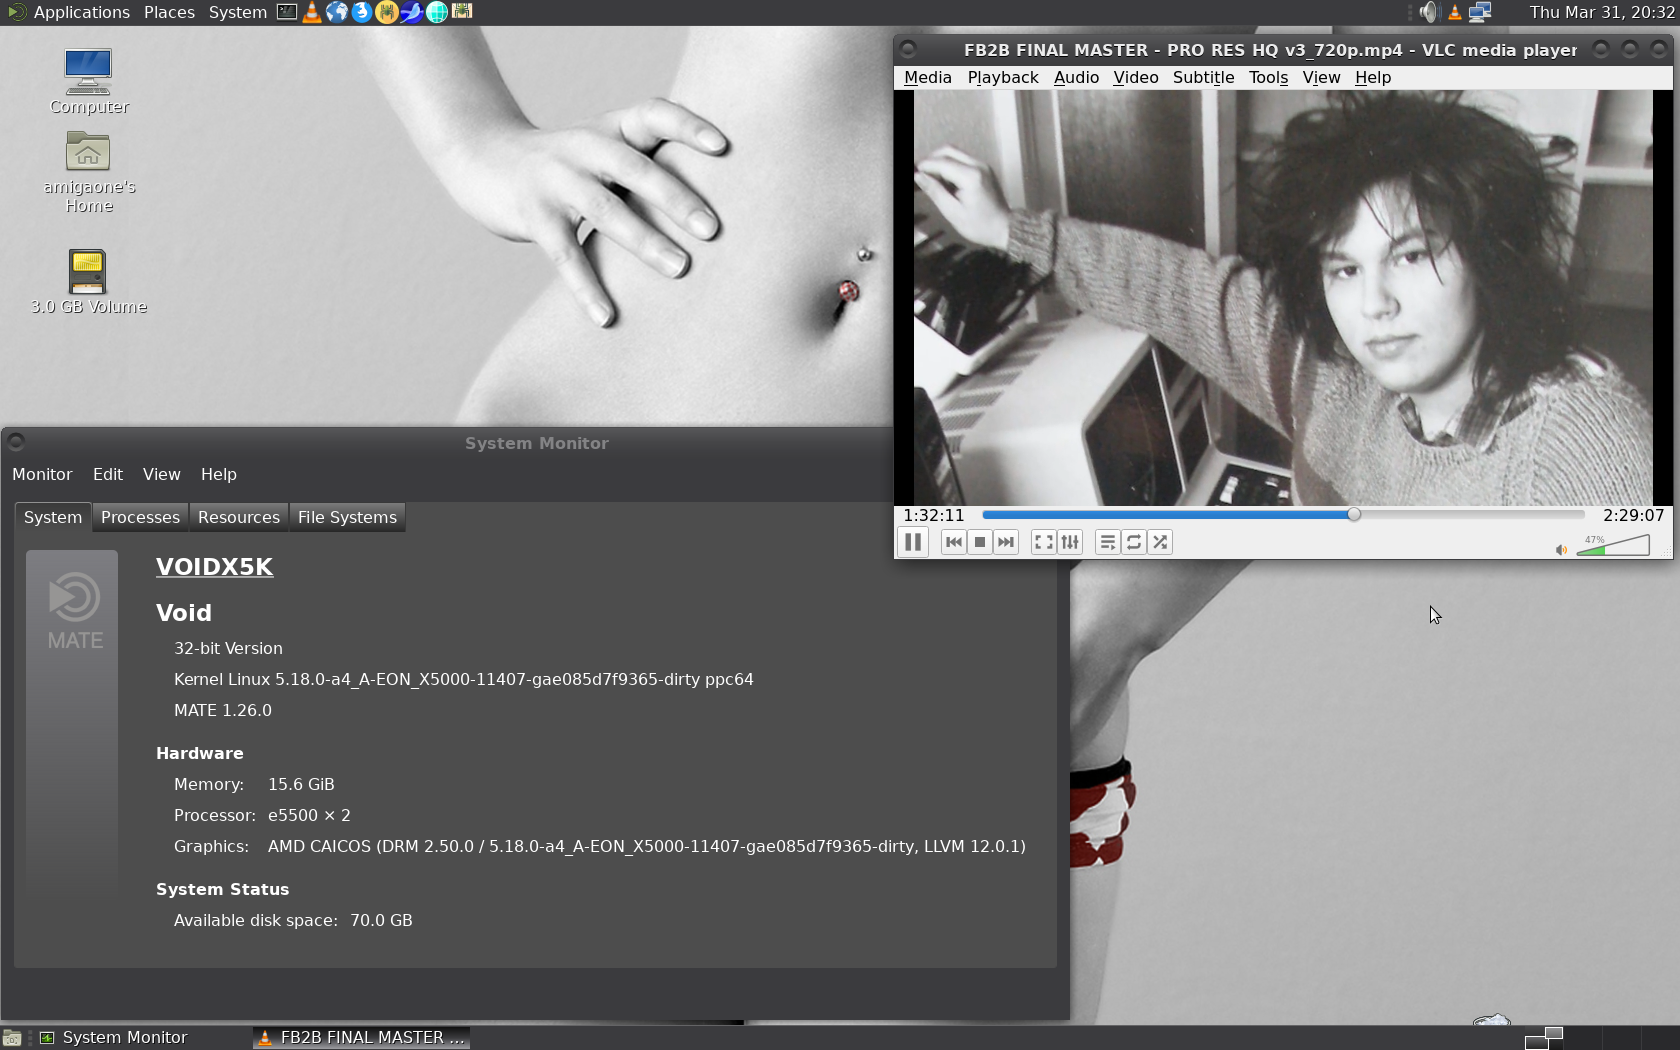Switch to the File Systems tab
Screen dimensions: 1680x1050
(x=347, y=517)
